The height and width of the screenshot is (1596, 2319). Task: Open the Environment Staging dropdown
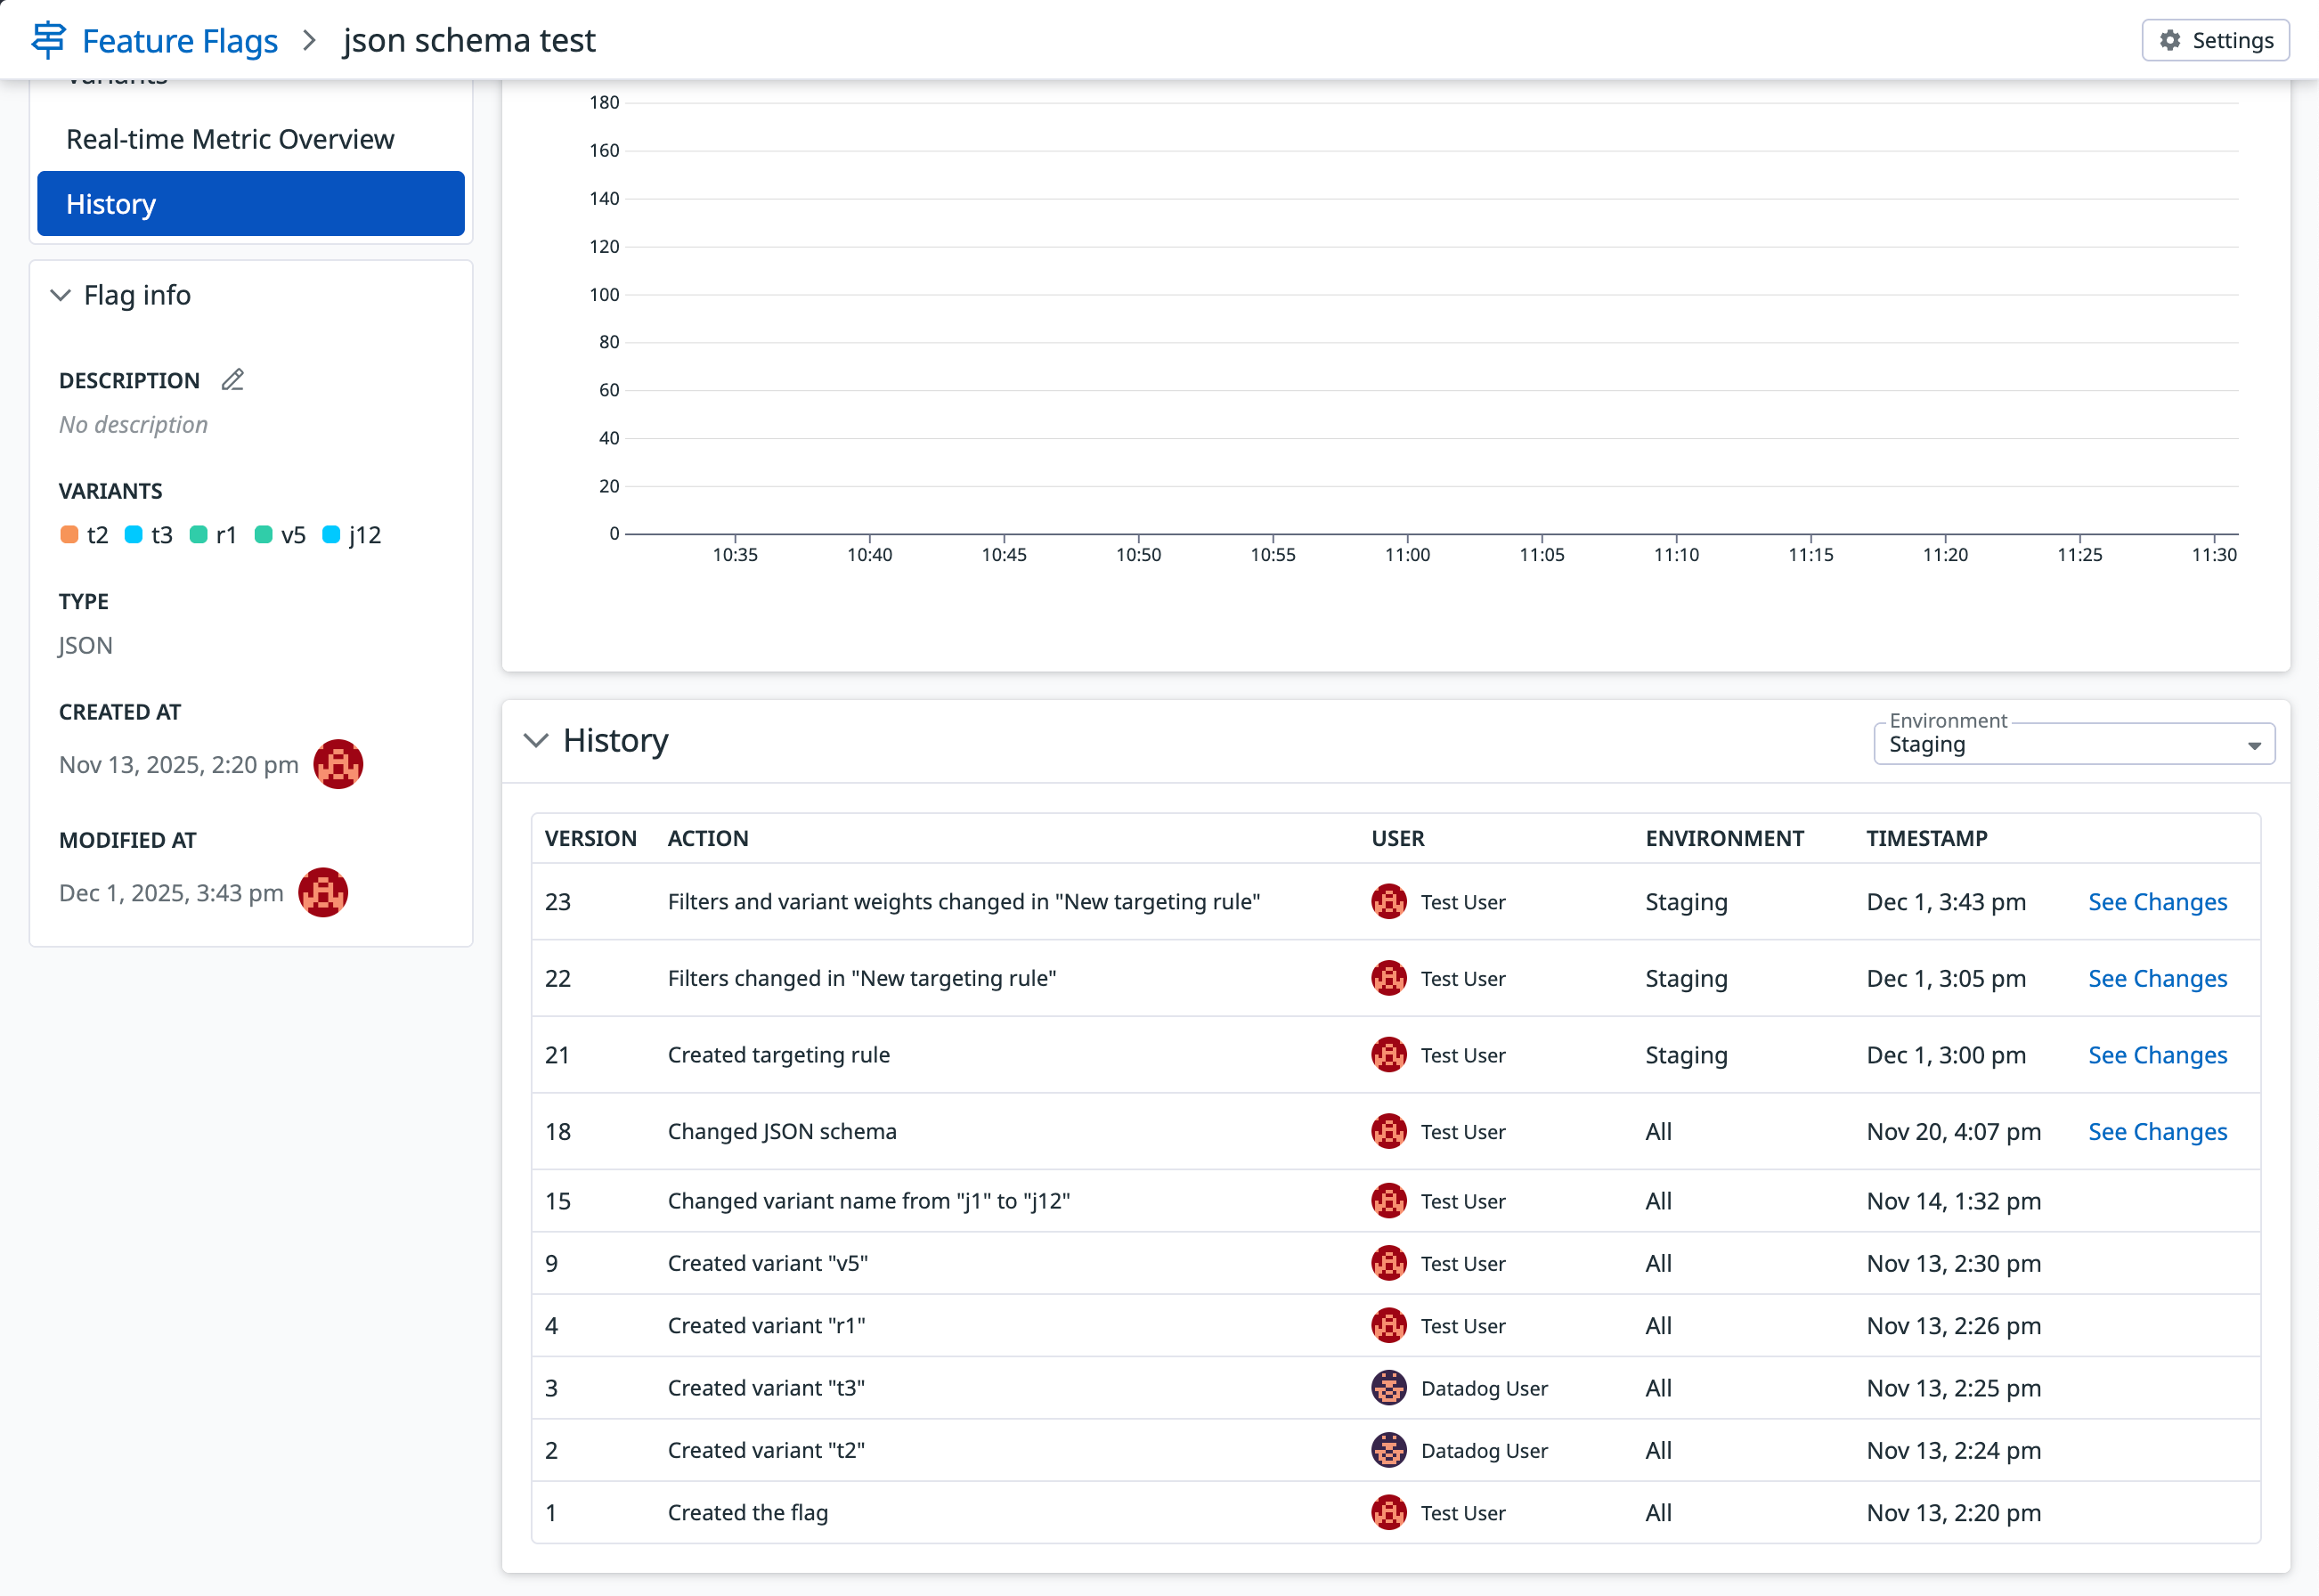(2073, 744)
